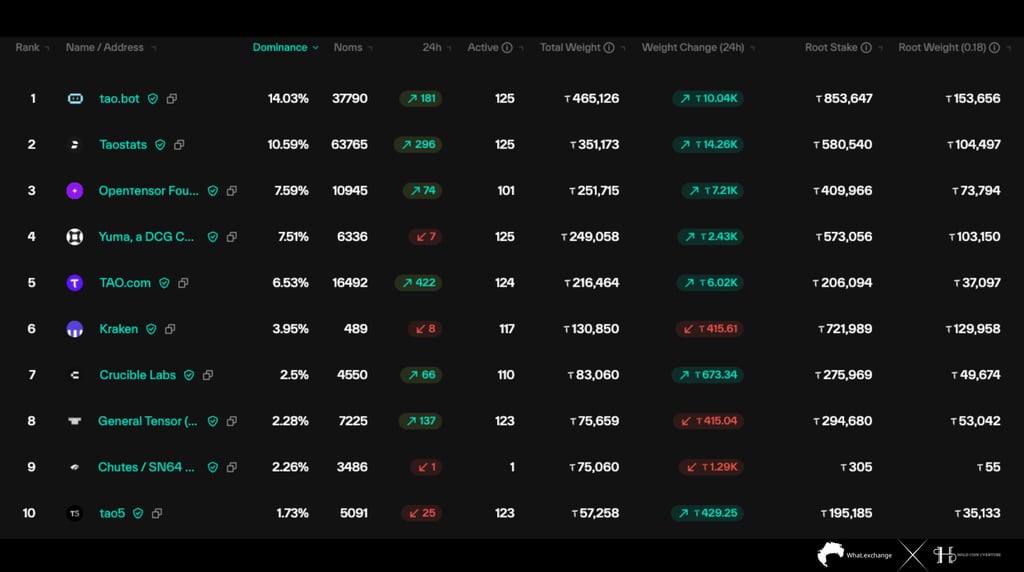1024x572 pixels.
Task: Click the TAO.com verified shield badge
Action: click(164, 283)
